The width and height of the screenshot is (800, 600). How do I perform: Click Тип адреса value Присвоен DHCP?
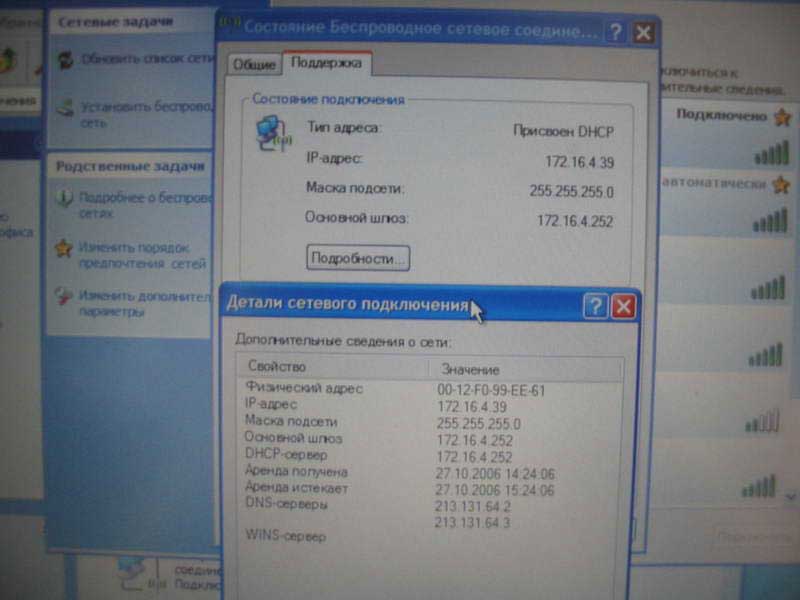click(x=563, y=132)
